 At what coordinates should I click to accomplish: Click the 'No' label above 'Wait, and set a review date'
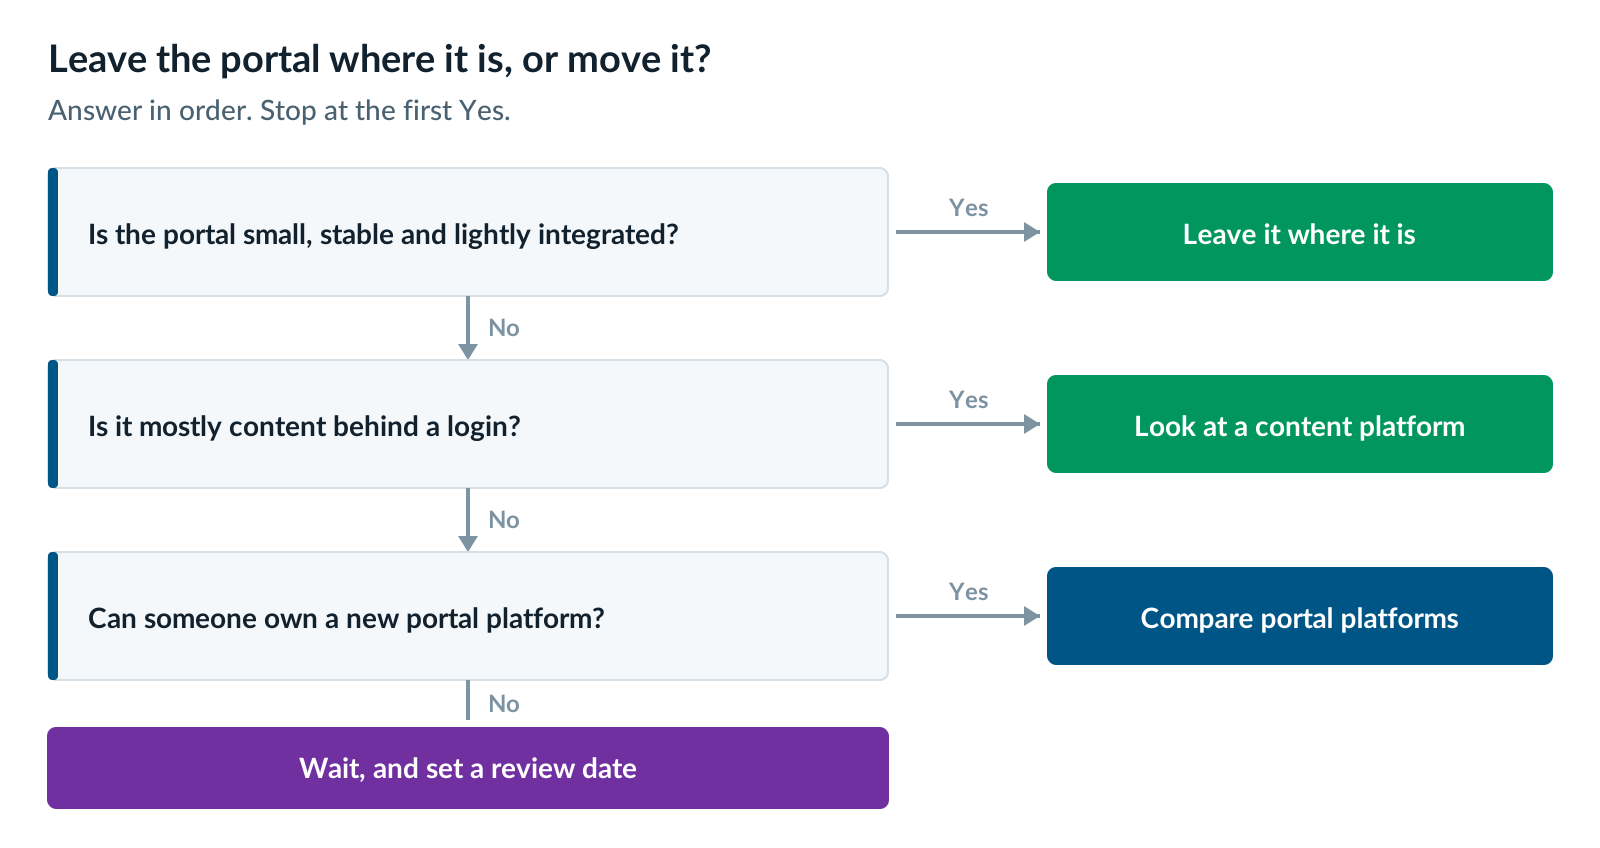point(504,704)
